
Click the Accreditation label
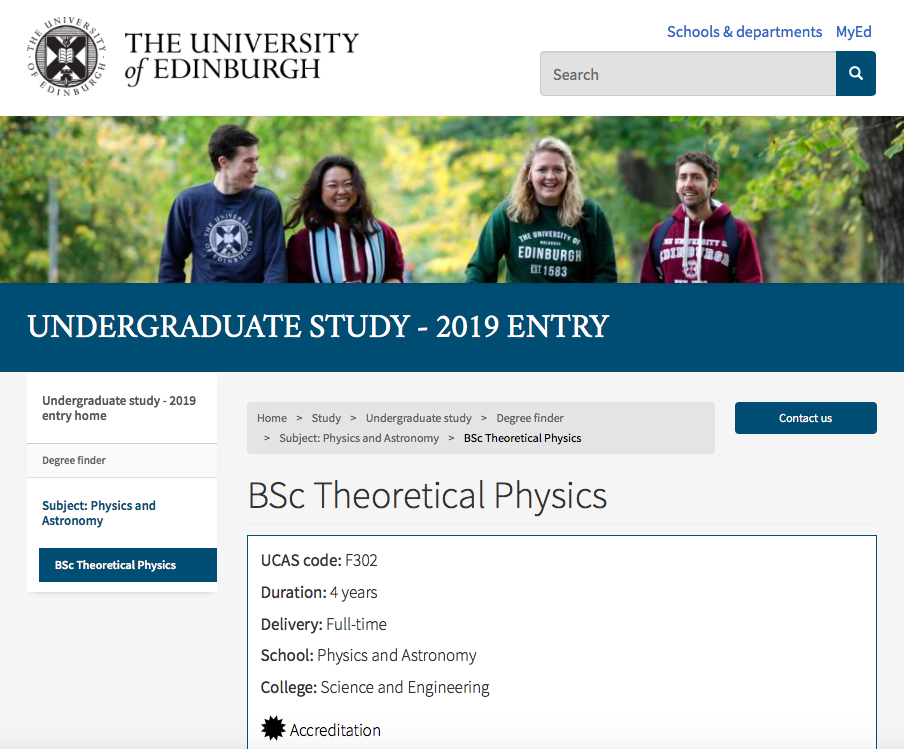coord(335,731)
